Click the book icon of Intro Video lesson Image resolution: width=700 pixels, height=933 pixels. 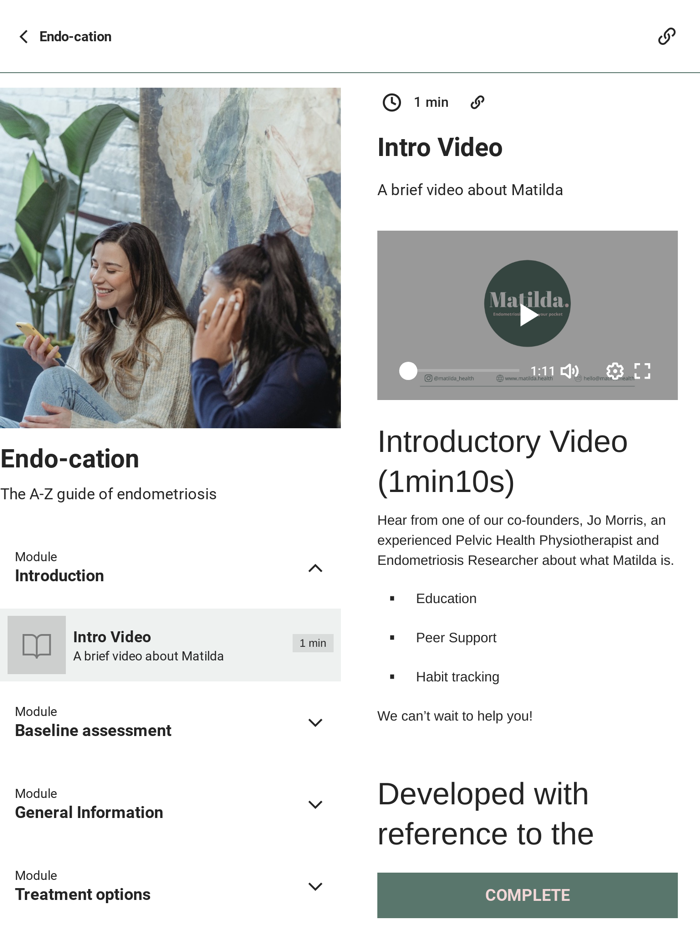36,645
